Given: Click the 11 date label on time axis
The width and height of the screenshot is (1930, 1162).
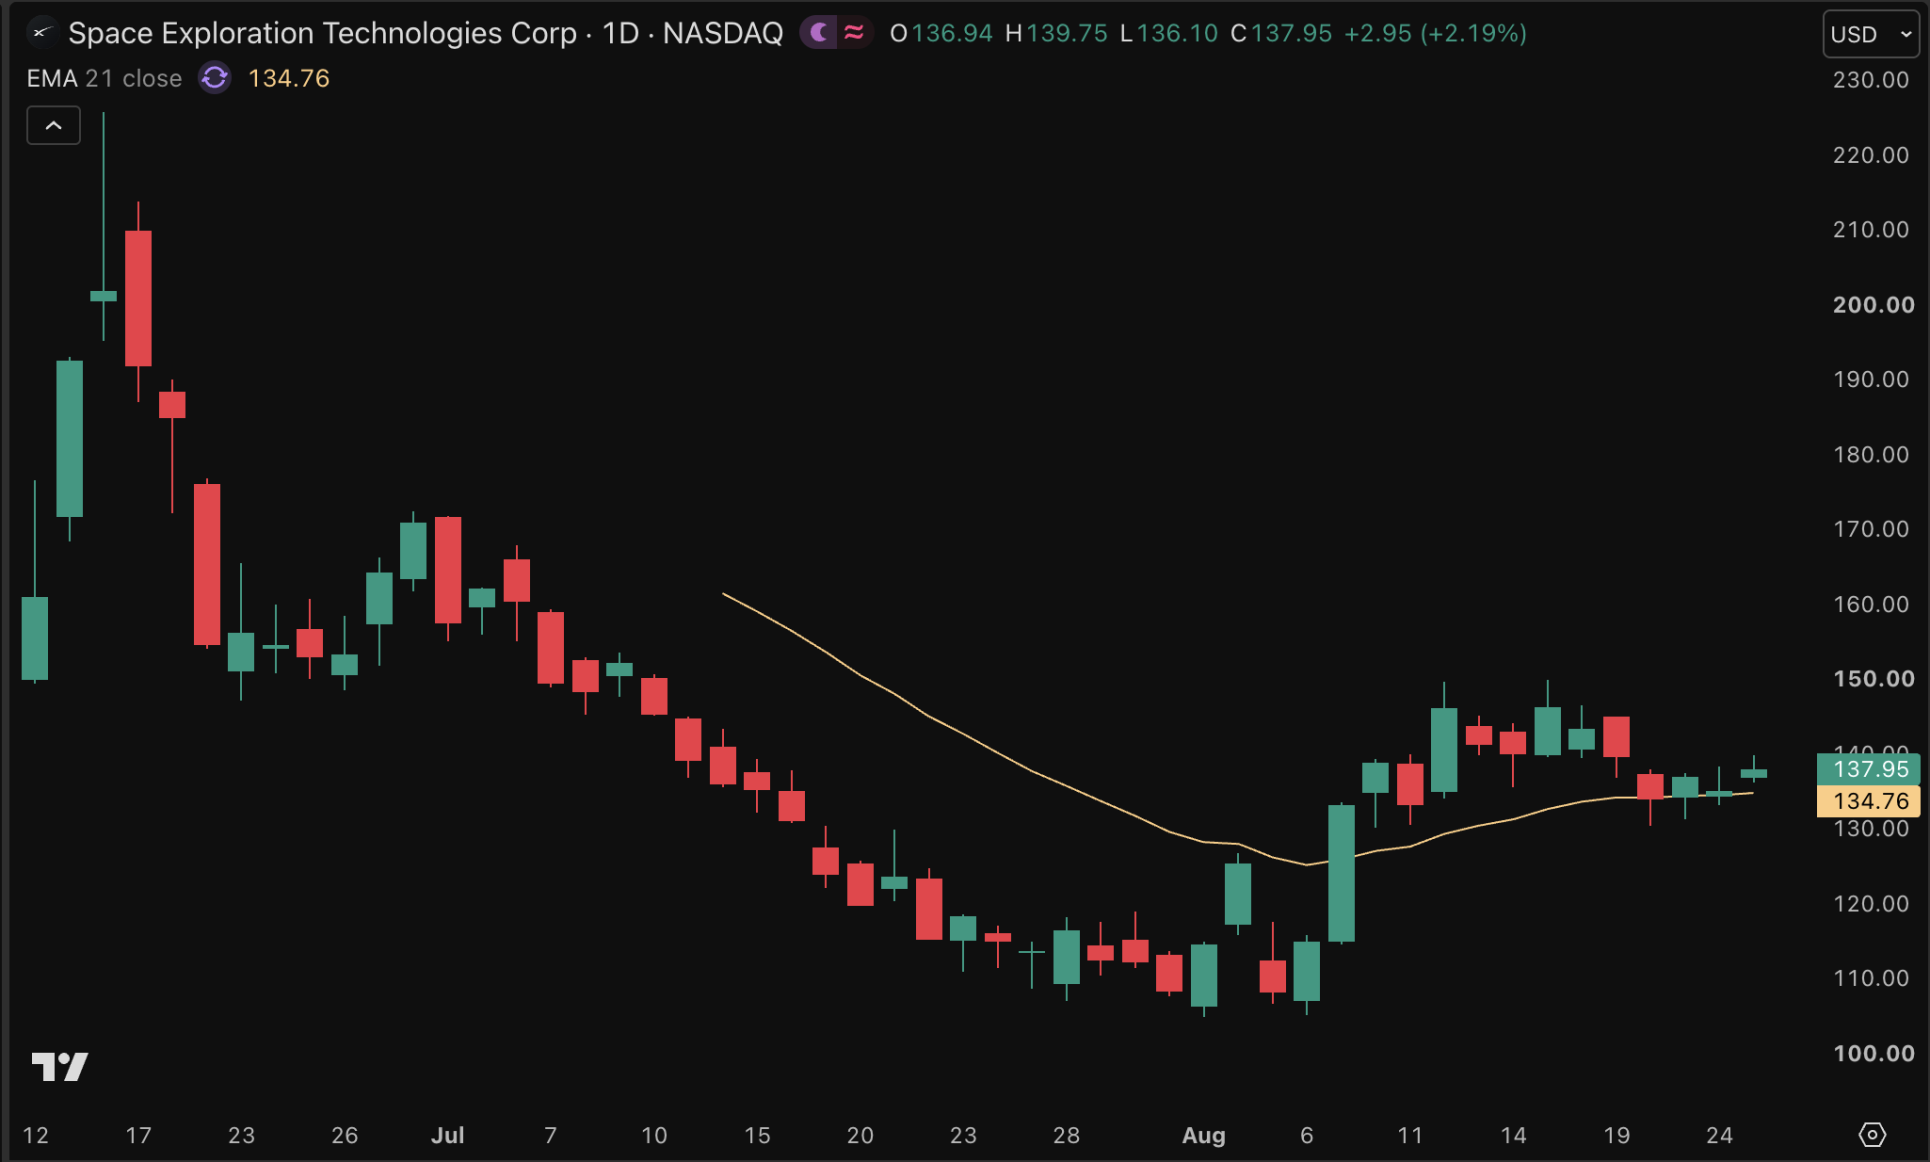Looking at the screenshot, I should click(x=1410, y=1135).
